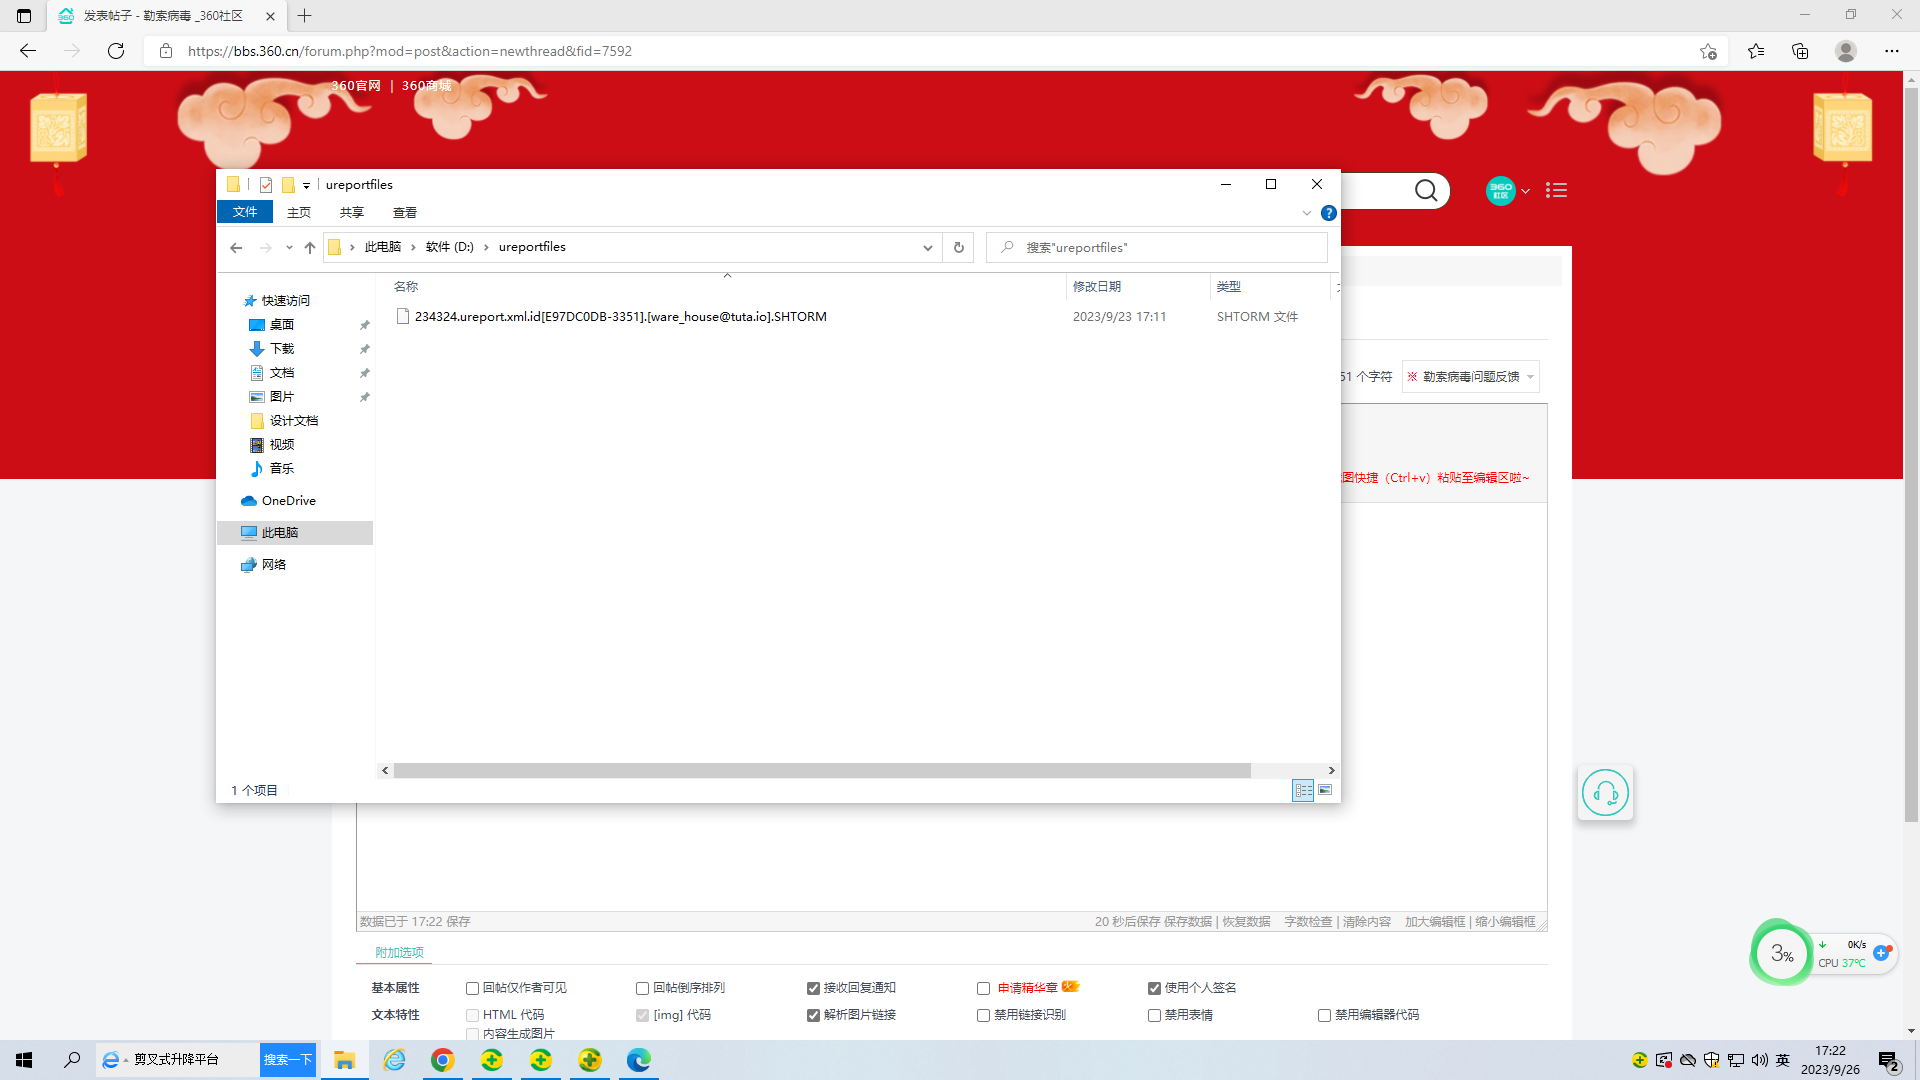The height and width of the screenshot is (1080, 1920).
Task: Open the 文件 ribbon tab
Action: [x=245, y=212]
